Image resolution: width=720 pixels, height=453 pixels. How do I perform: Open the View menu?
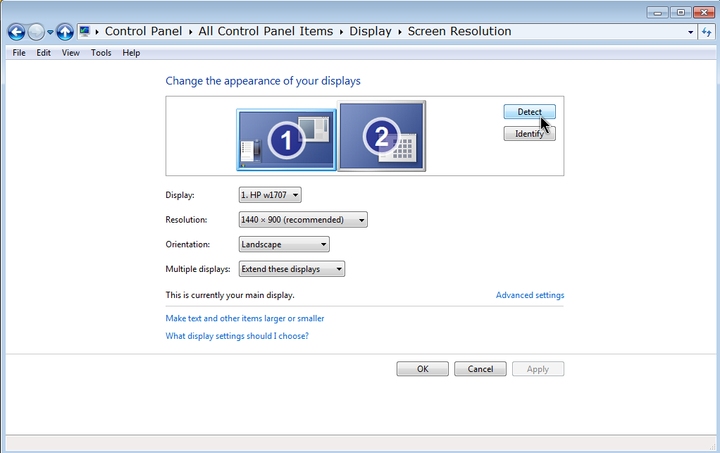(x=71, y=53)
